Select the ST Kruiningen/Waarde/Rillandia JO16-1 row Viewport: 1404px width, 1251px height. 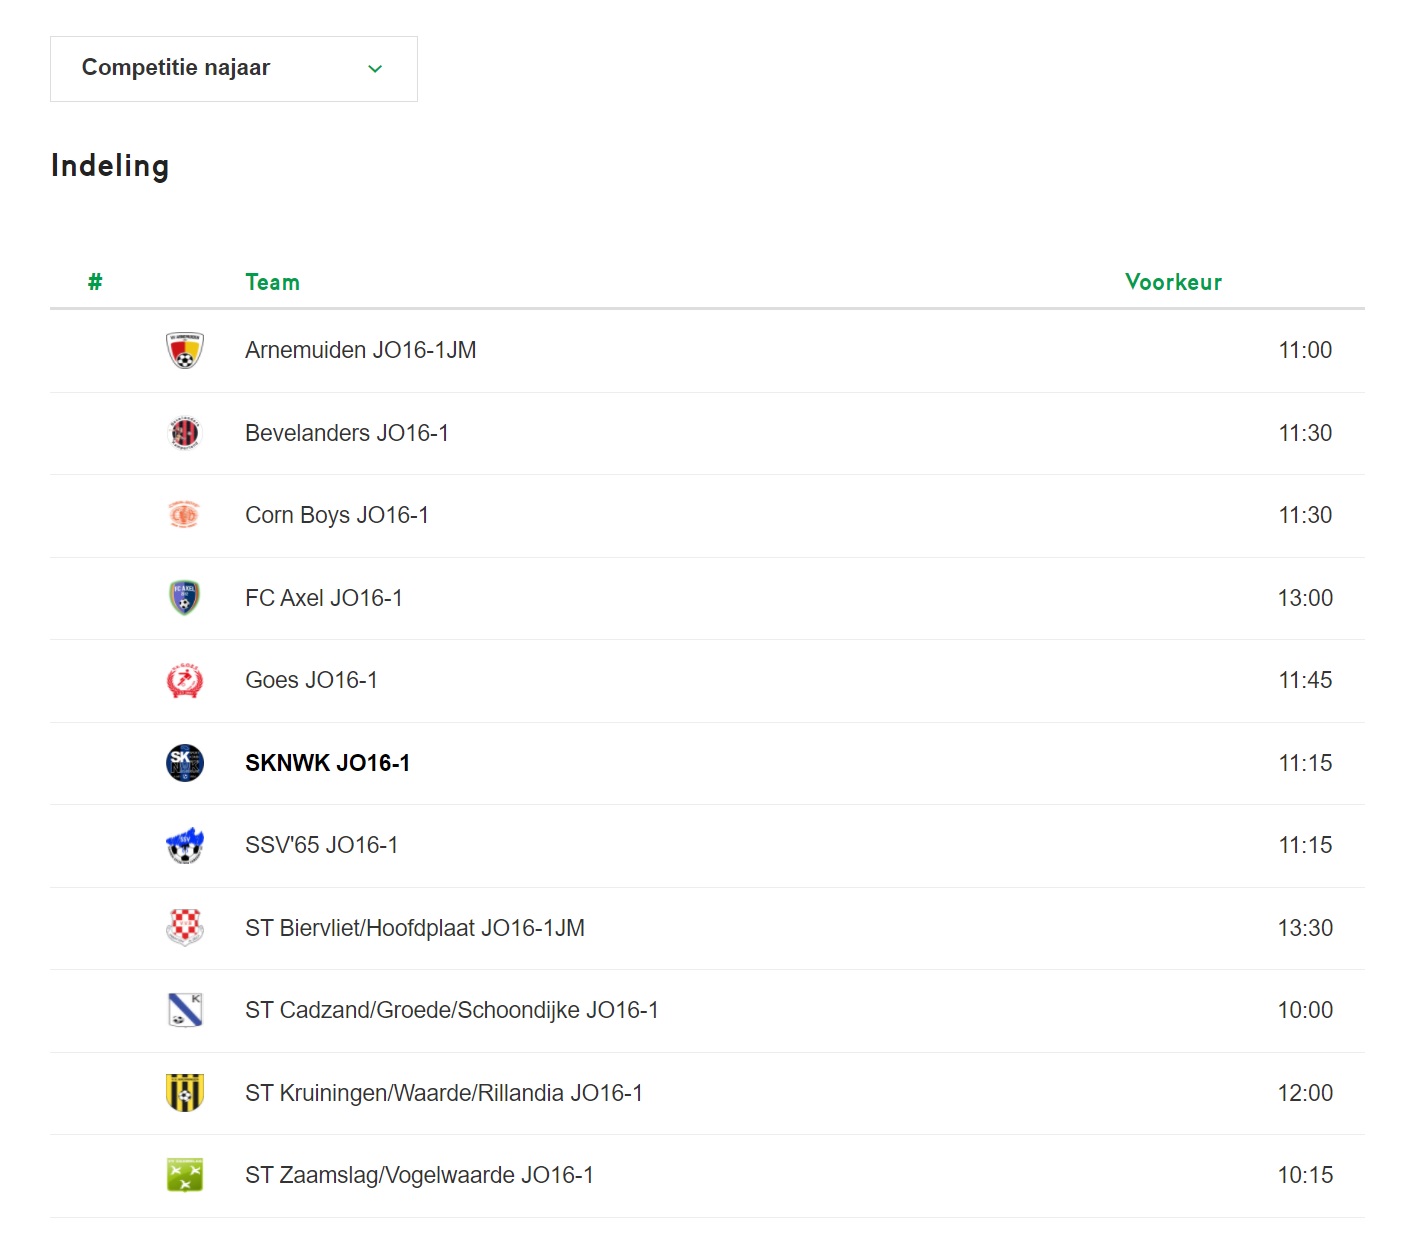pyautogui.click(x=707, y=1093)
